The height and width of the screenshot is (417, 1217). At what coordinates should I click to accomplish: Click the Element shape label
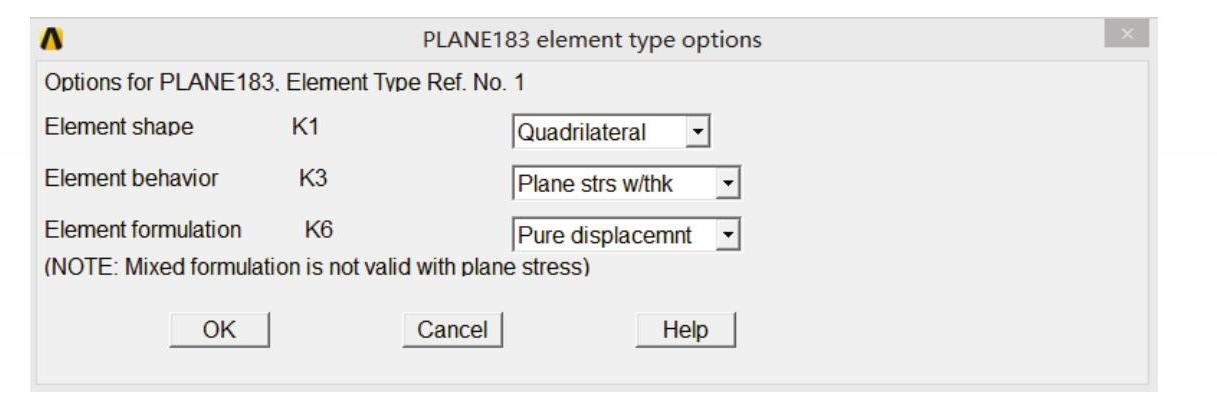click(120, 127)
